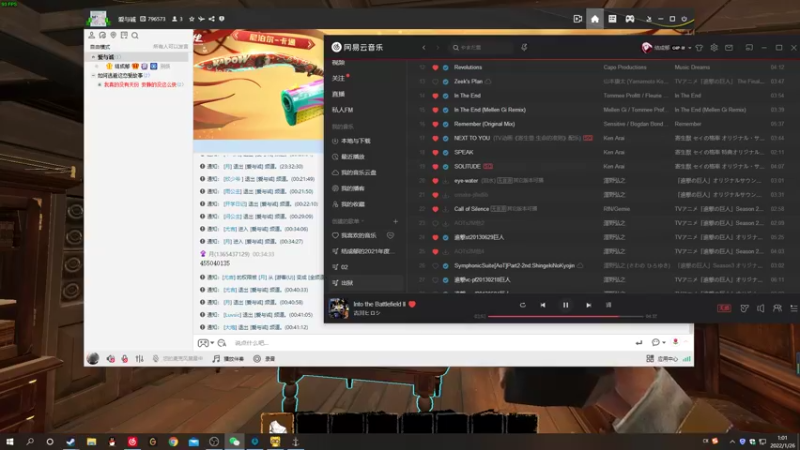This screenshot has height=450, width=800.
Task: Toggle heart on SOLITUDE
Action: [x=435, y=167]
